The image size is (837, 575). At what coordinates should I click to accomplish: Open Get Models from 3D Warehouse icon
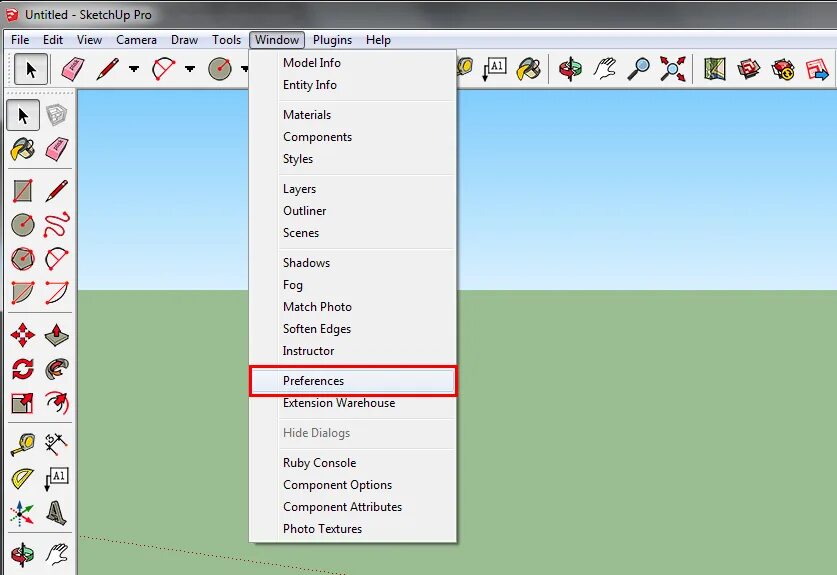click(748, 69)
